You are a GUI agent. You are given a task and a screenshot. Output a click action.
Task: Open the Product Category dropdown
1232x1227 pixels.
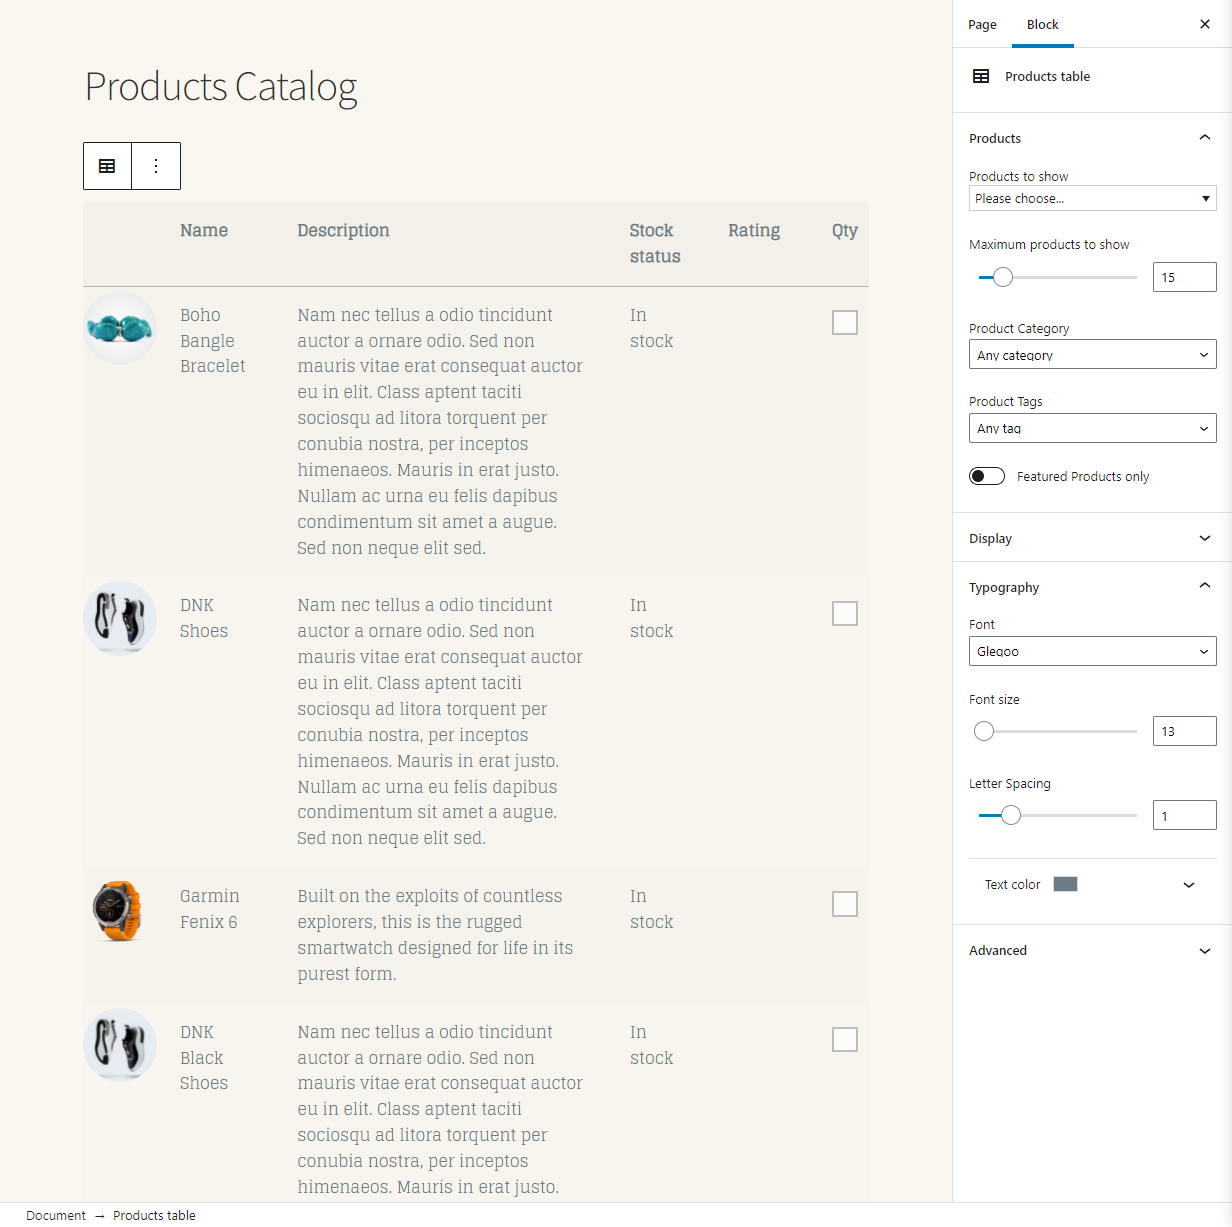tap(1092, 355)
